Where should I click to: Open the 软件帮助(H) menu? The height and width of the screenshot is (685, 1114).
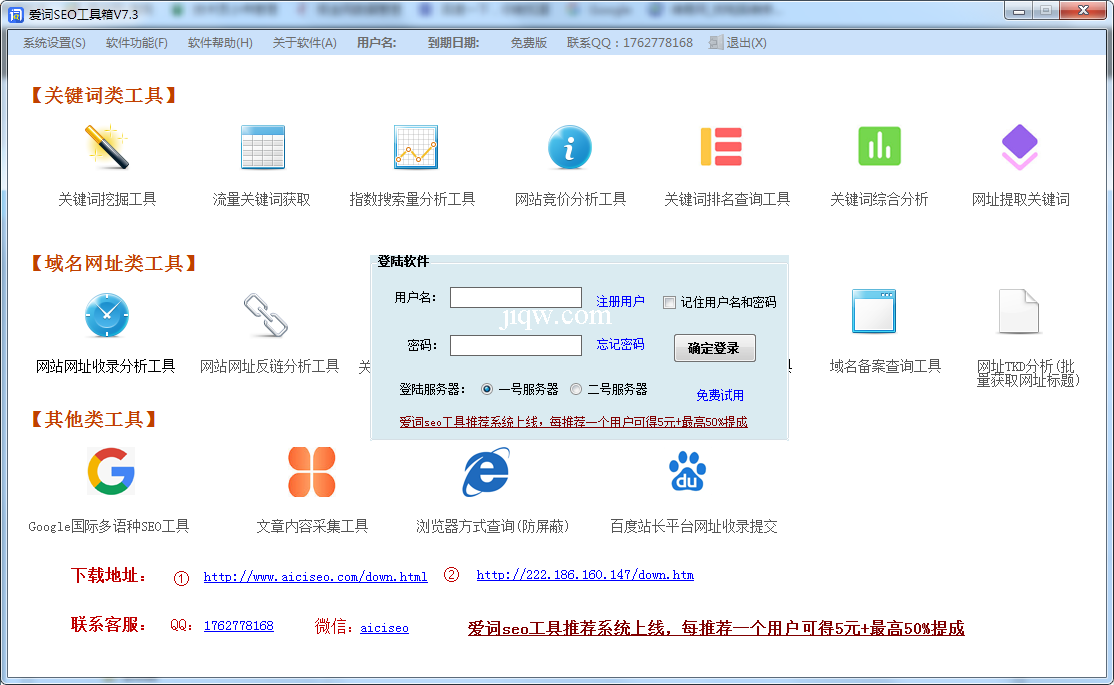[220, 43]
